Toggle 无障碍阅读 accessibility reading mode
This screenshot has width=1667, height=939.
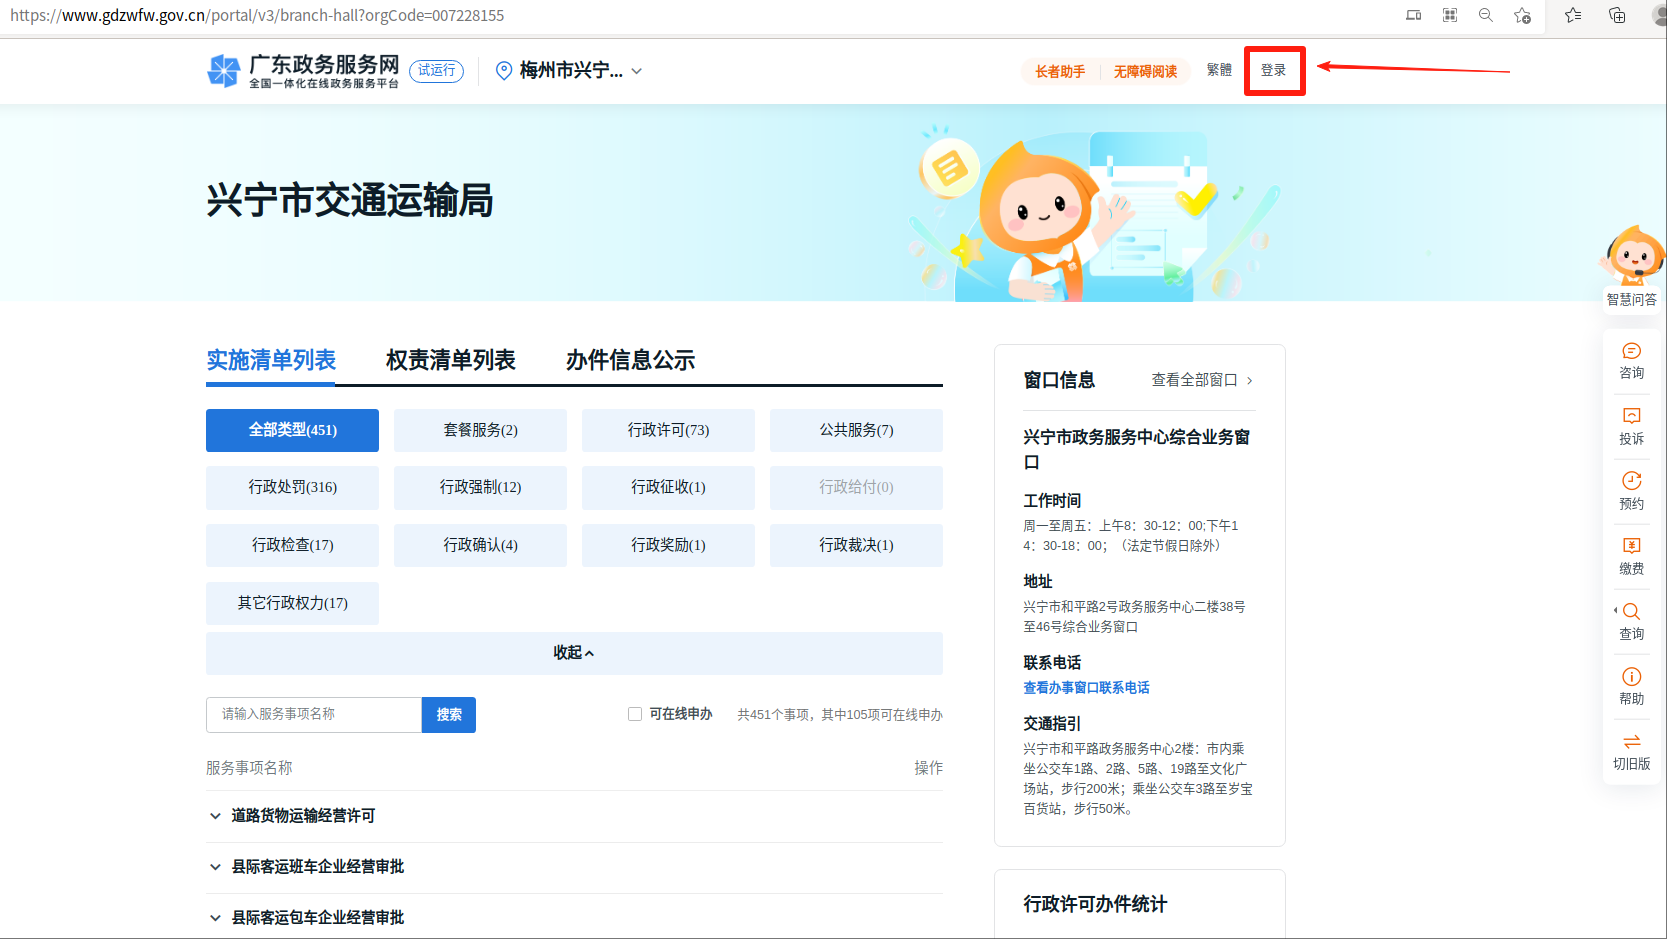coord(1145,71)
